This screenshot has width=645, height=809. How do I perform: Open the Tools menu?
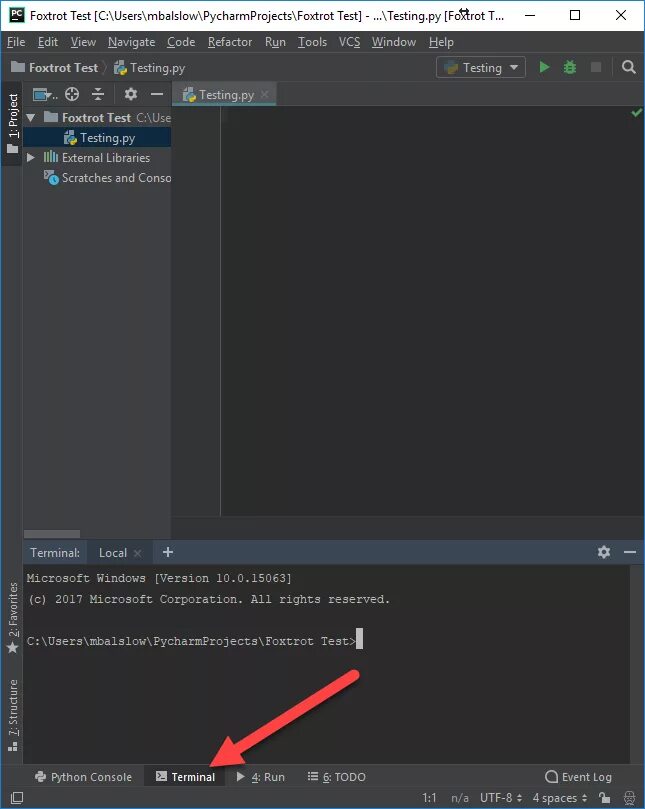click(312, 42)
